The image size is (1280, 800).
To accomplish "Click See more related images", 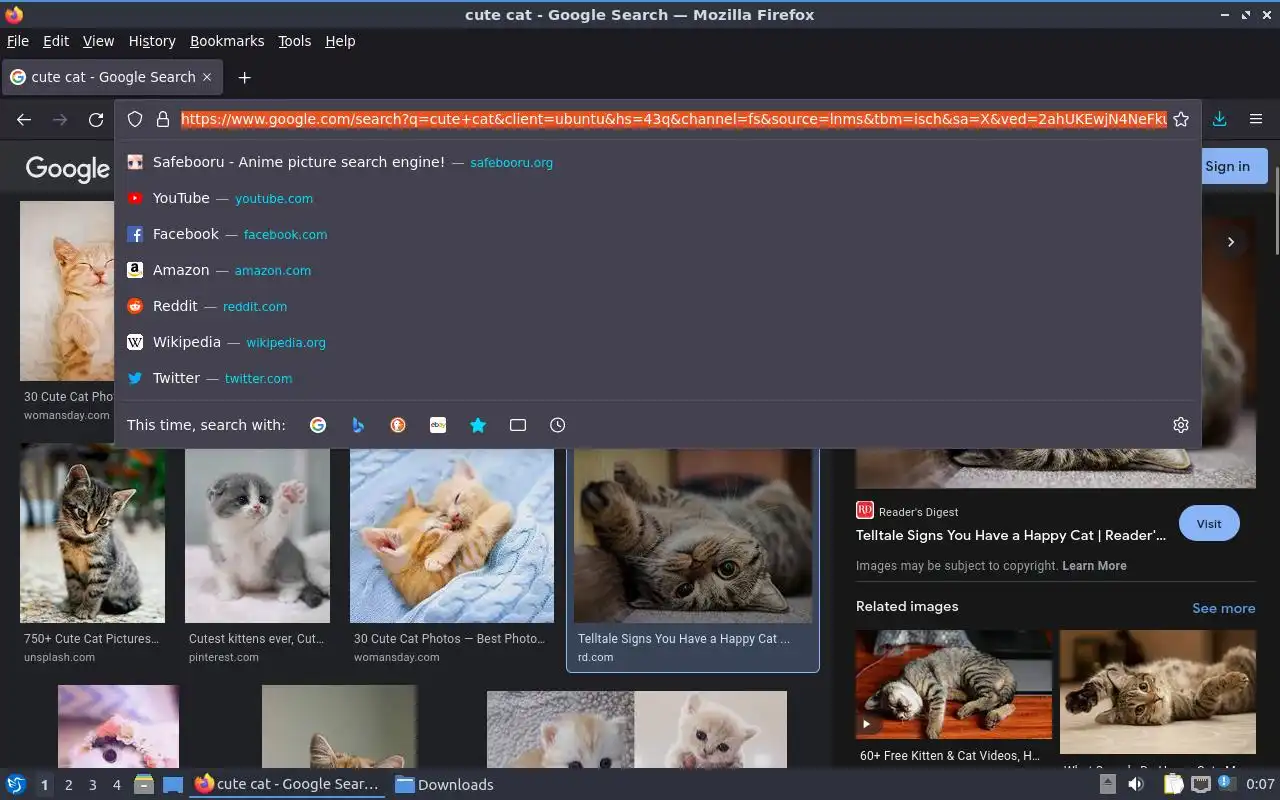I will pyautogui.click(x=1223, y=608).
